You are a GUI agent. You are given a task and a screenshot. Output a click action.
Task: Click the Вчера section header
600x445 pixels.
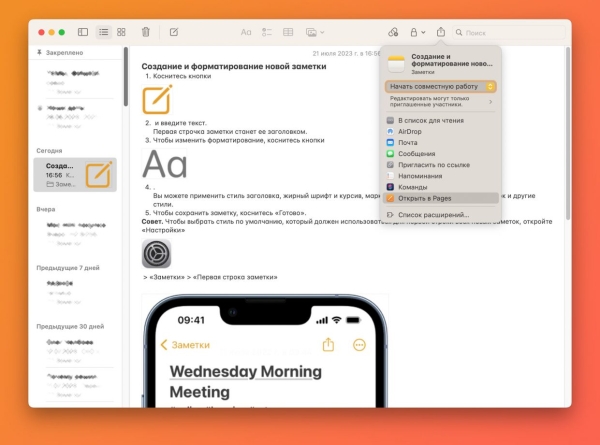[46, 209]
